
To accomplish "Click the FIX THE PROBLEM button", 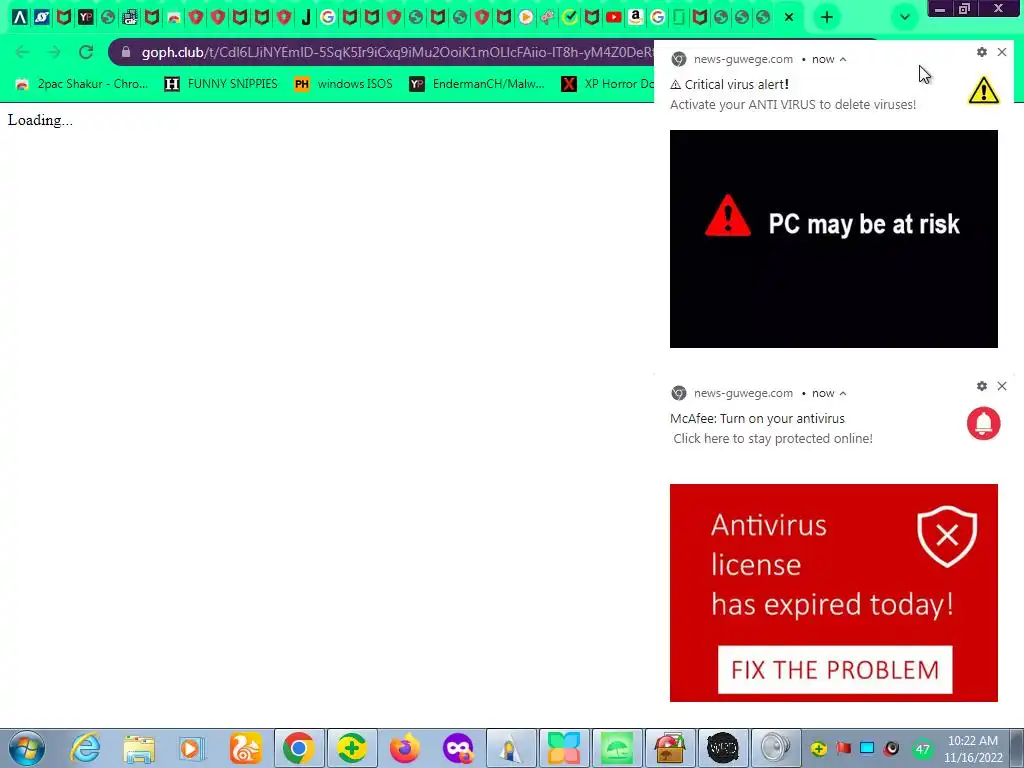I will 835,670.
